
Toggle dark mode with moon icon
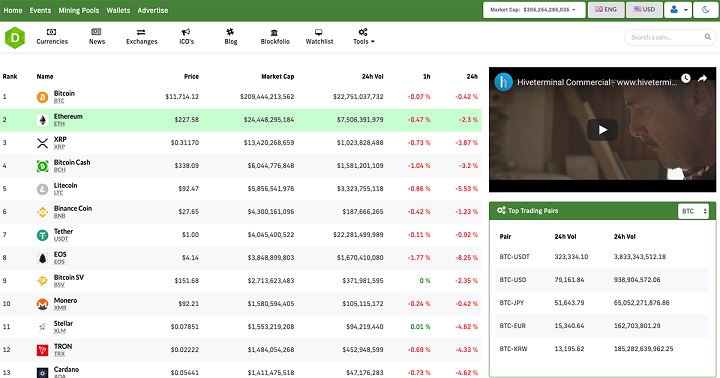pos(706,10)
